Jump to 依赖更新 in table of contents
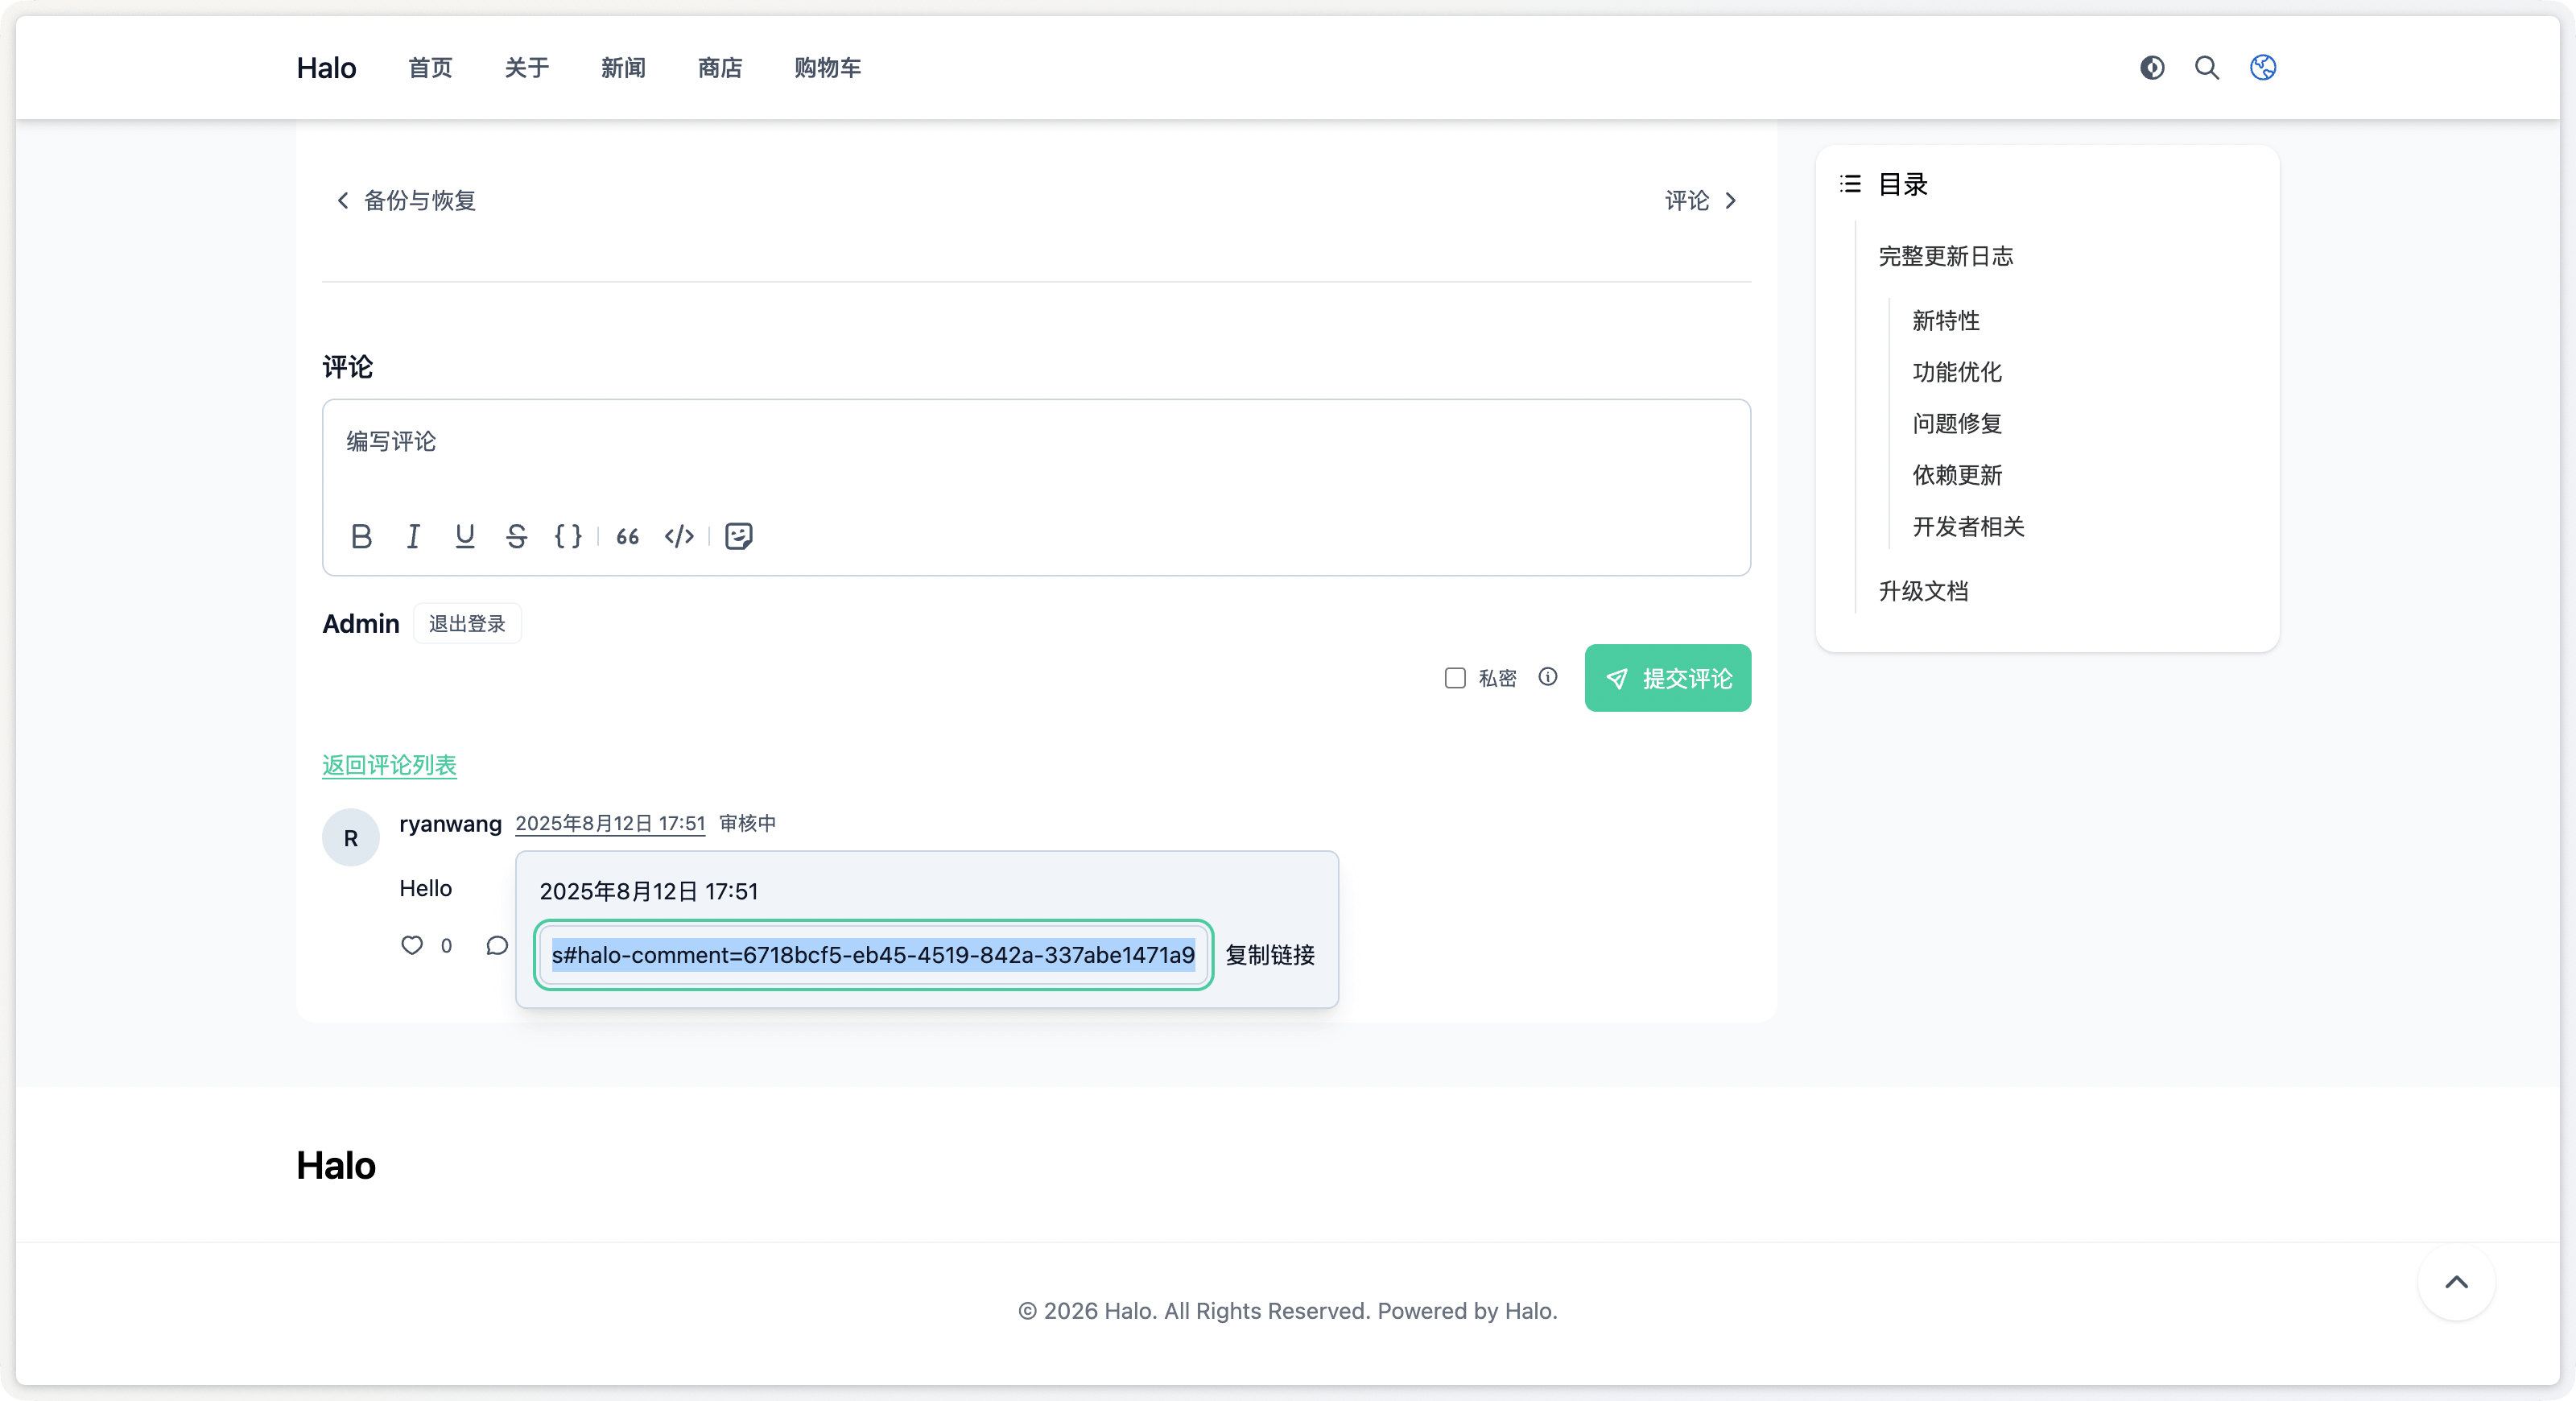2576x1401 pixels. pos(1957,475)
